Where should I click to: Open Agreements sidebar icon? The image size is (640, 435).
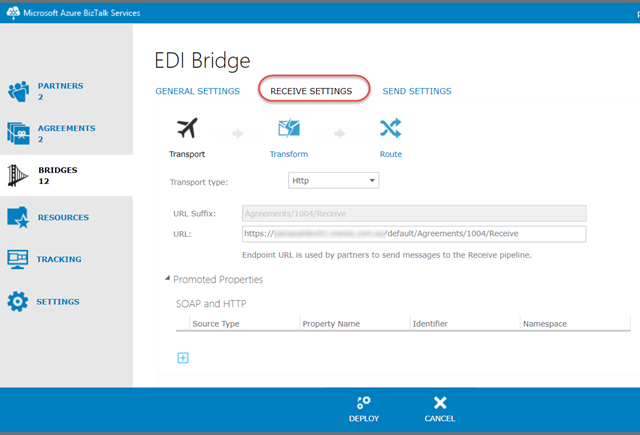pyautogui.click(x=19, y=133)
